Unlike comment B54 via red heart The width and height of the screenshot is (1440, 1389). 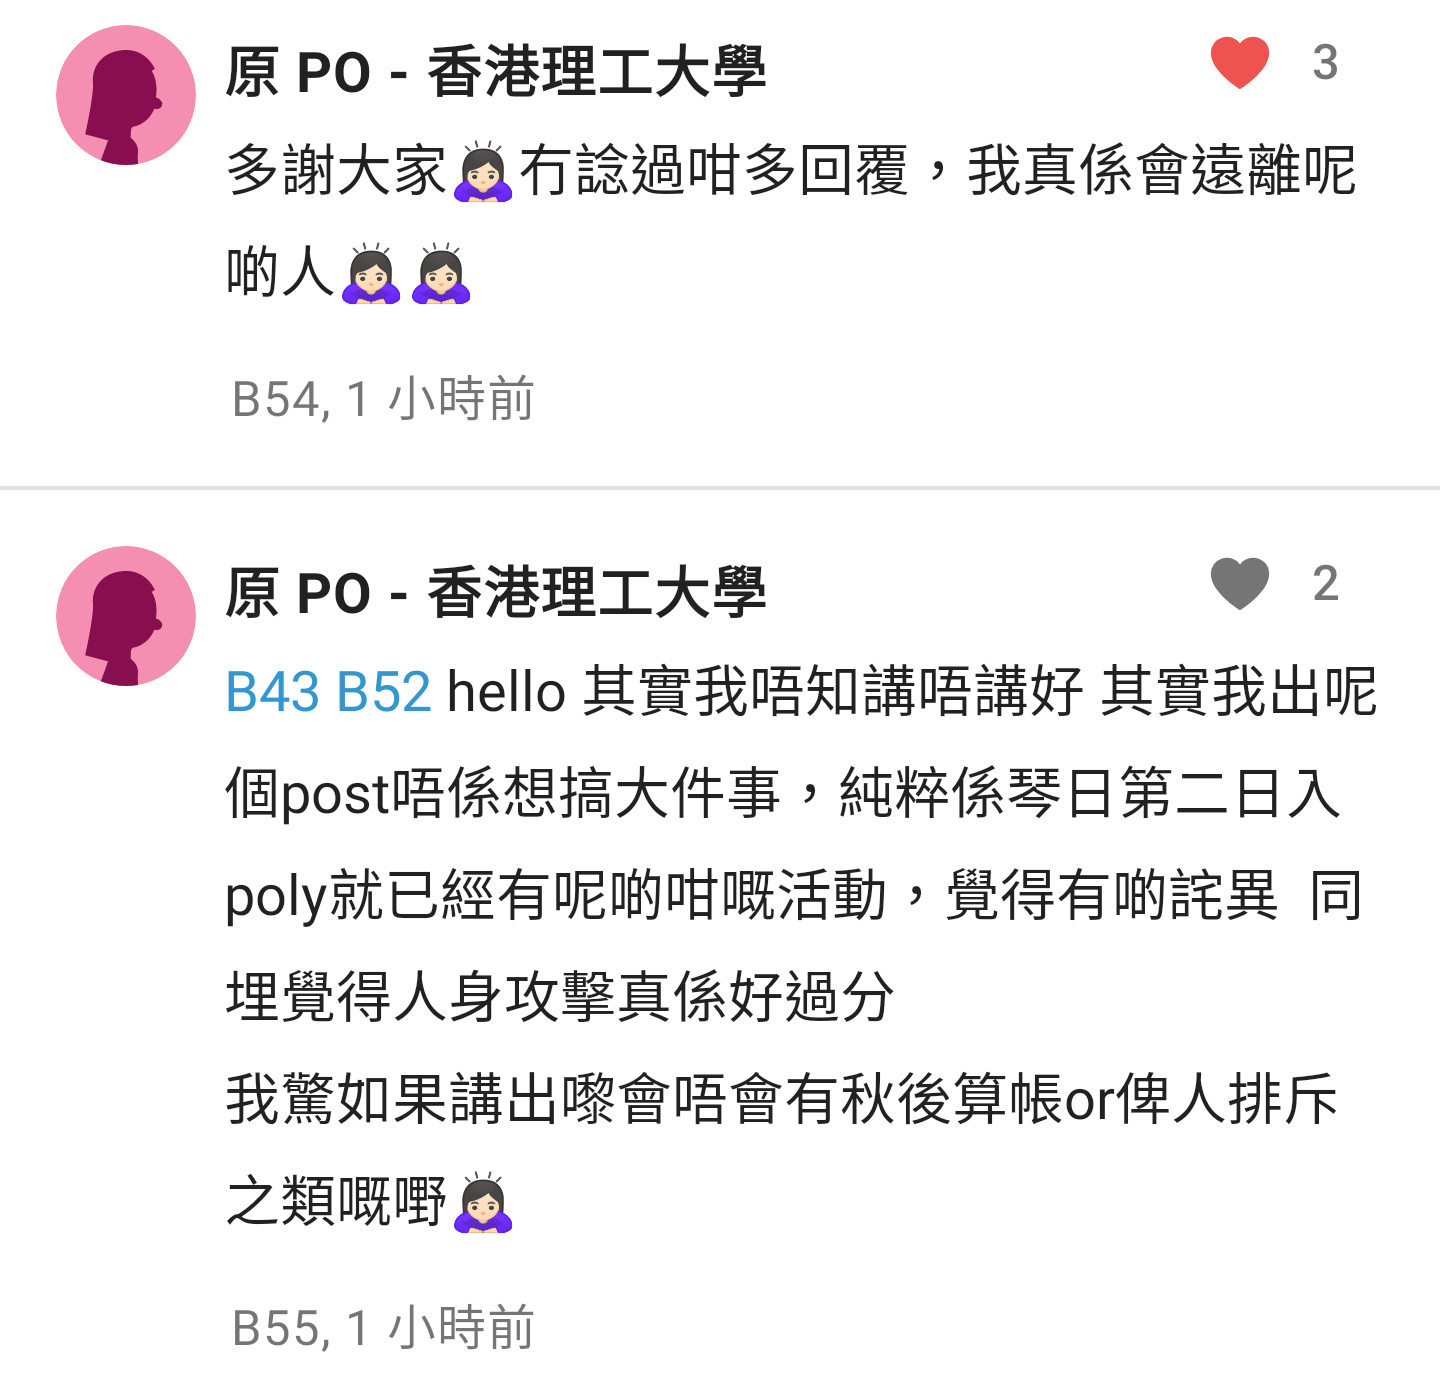click(x=1239, y=63)
